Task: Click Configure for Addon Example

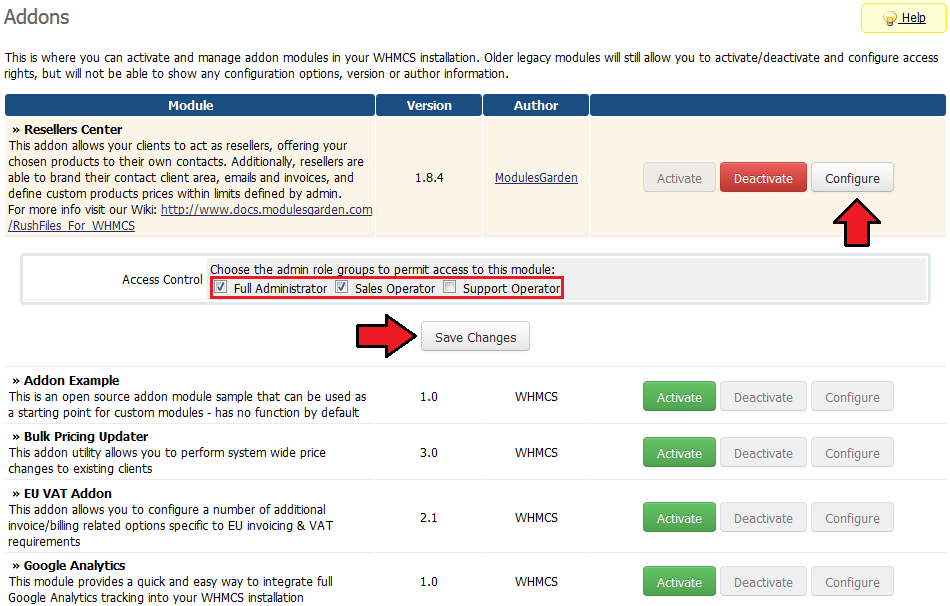Action: click(x=852, y=396)
